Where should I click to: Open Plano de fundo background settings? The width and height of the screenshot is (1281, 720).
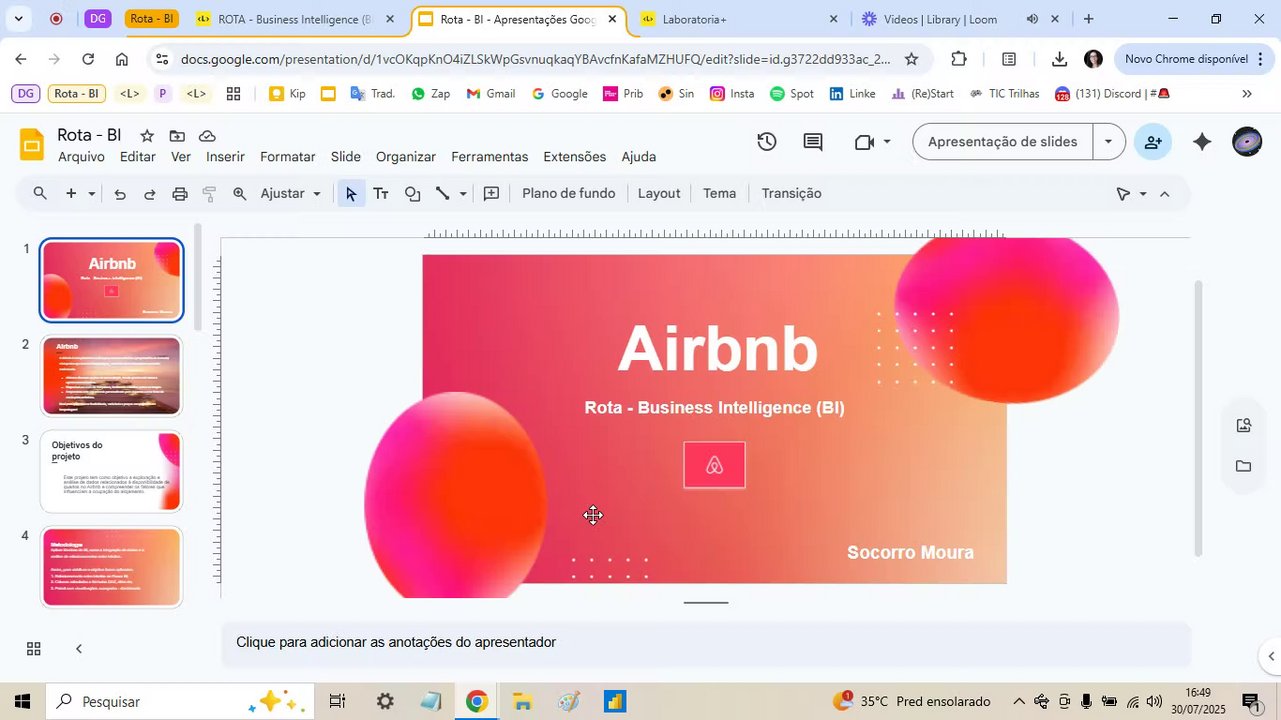[568, 194]
